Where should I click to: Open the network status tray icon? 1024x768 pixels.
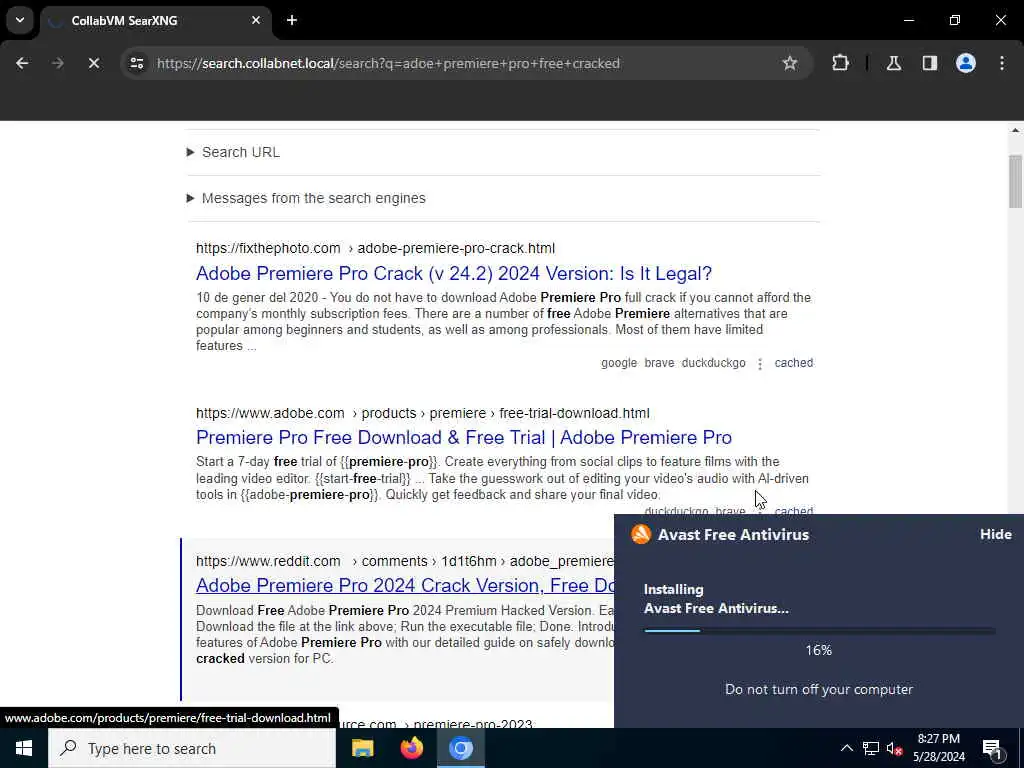pos(871,748)
